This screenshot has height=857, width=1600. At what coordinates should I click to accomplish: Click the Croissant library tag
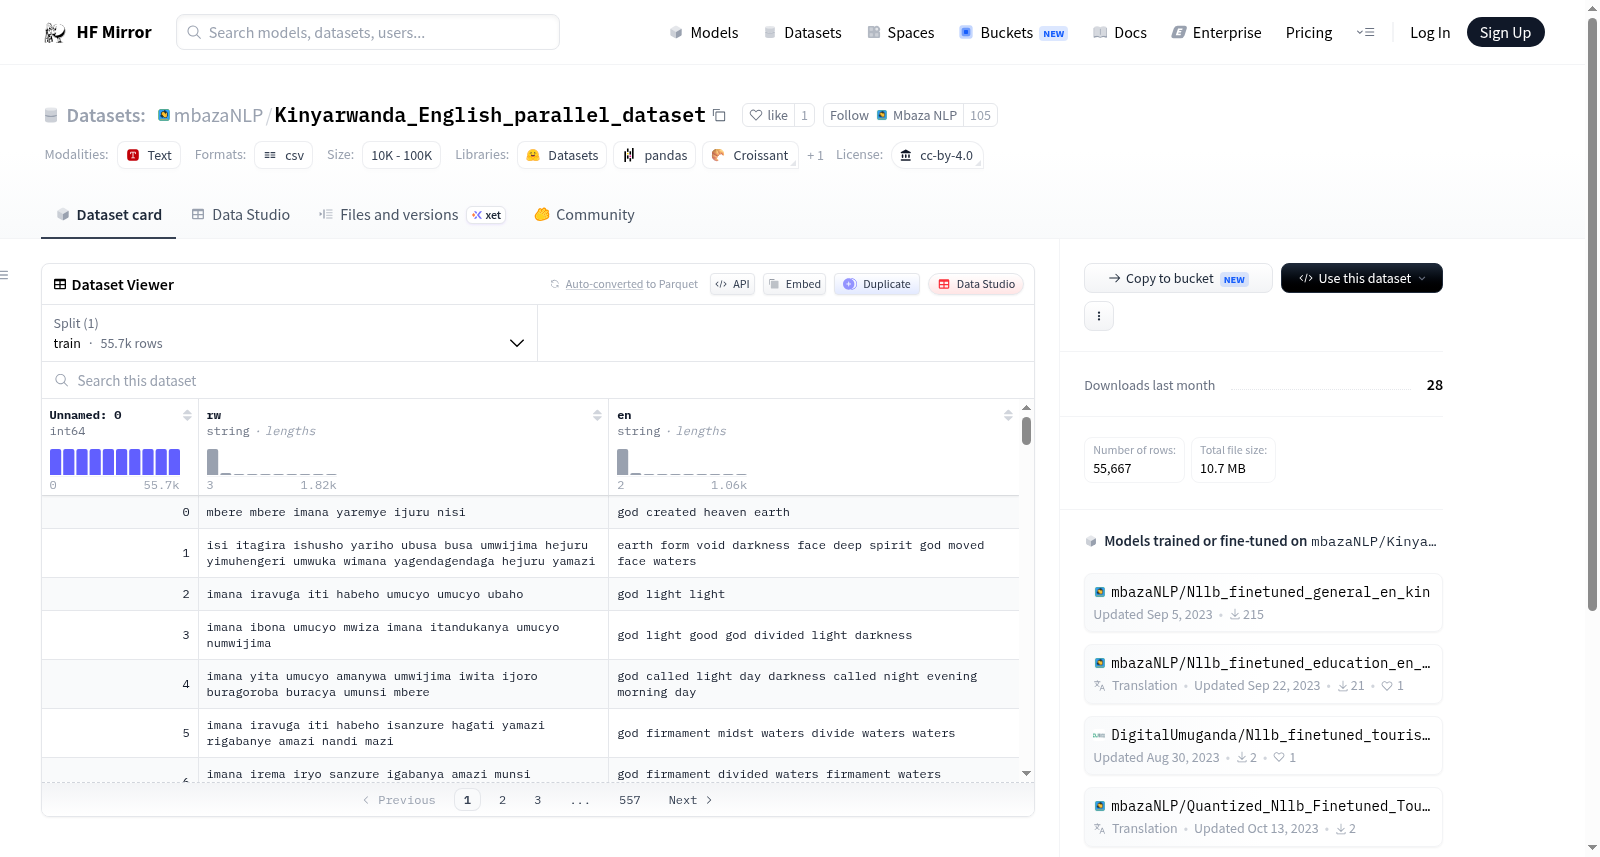[x=750, y=155]
